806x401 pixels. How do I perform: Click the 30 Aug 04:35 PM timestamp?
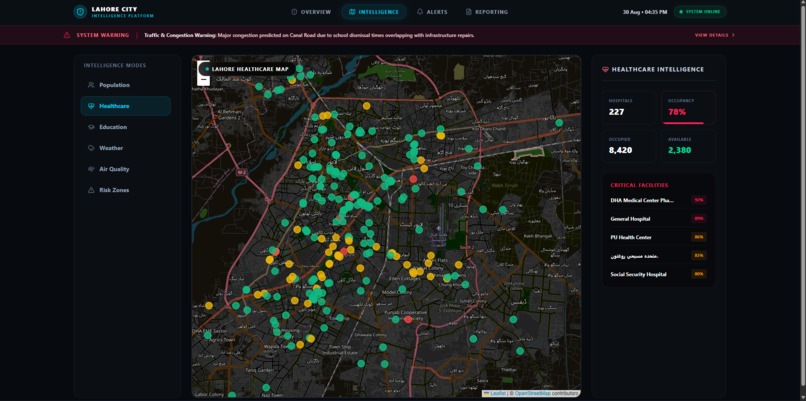click(x=645, y=12)
